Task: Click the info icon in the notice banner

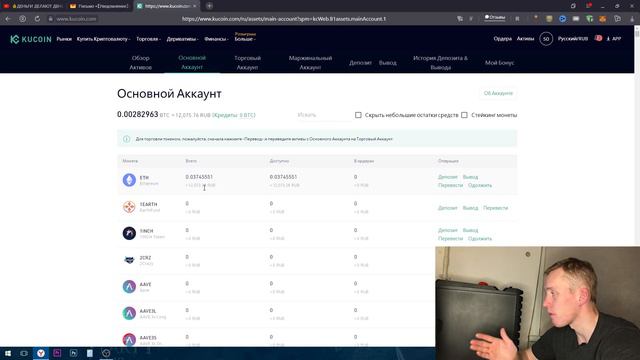Action: pos(127,139)
